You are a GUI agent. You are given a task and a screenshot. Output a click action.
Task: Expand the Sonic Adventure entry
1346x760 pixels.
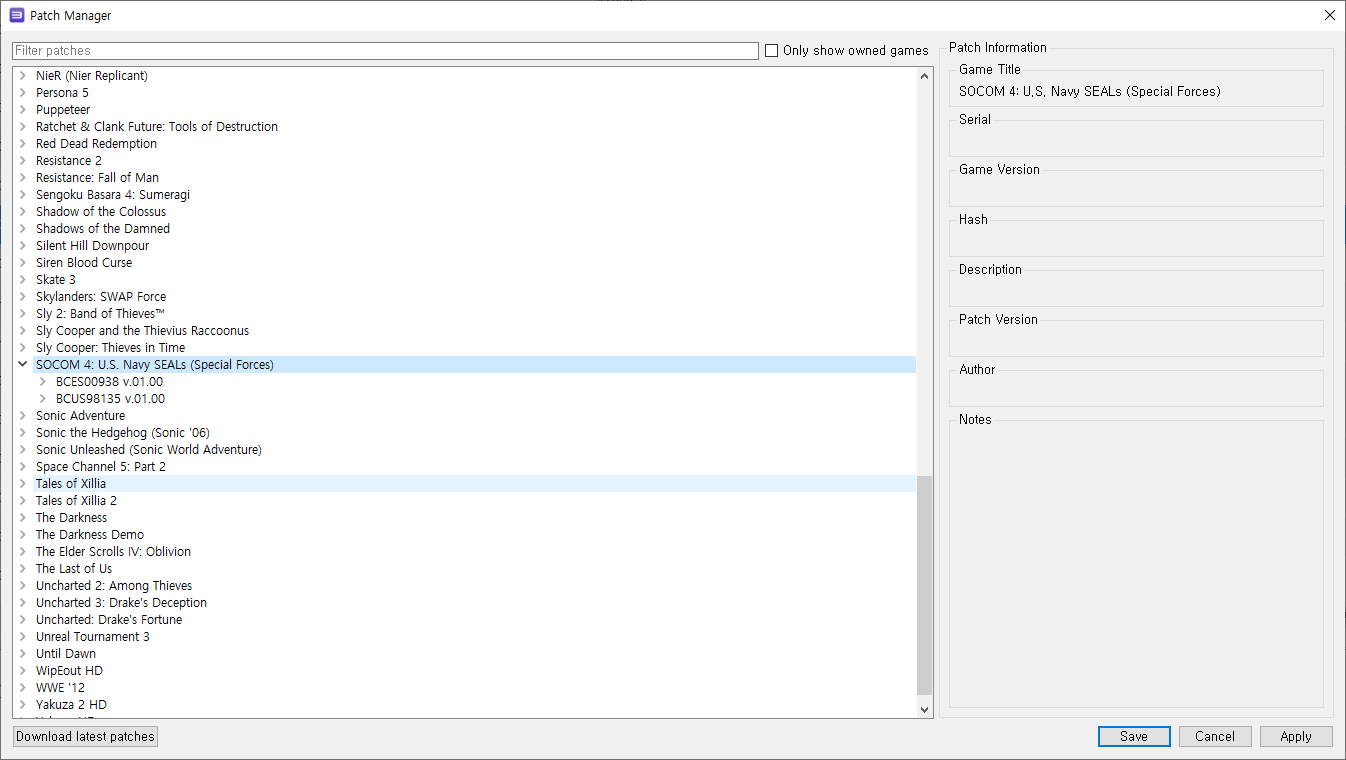click(22, 416)
